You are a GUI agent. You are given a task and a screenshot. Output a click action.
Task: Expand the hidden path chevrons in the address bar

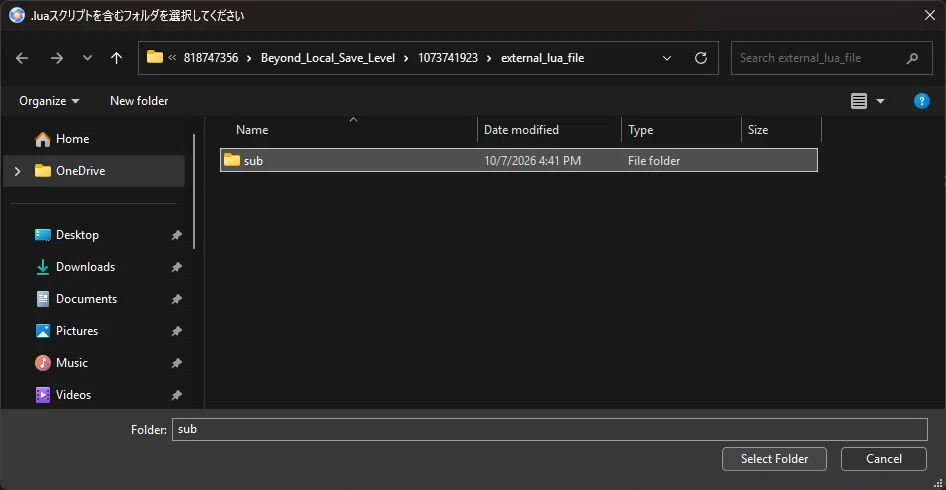click(x=172, y=58)
